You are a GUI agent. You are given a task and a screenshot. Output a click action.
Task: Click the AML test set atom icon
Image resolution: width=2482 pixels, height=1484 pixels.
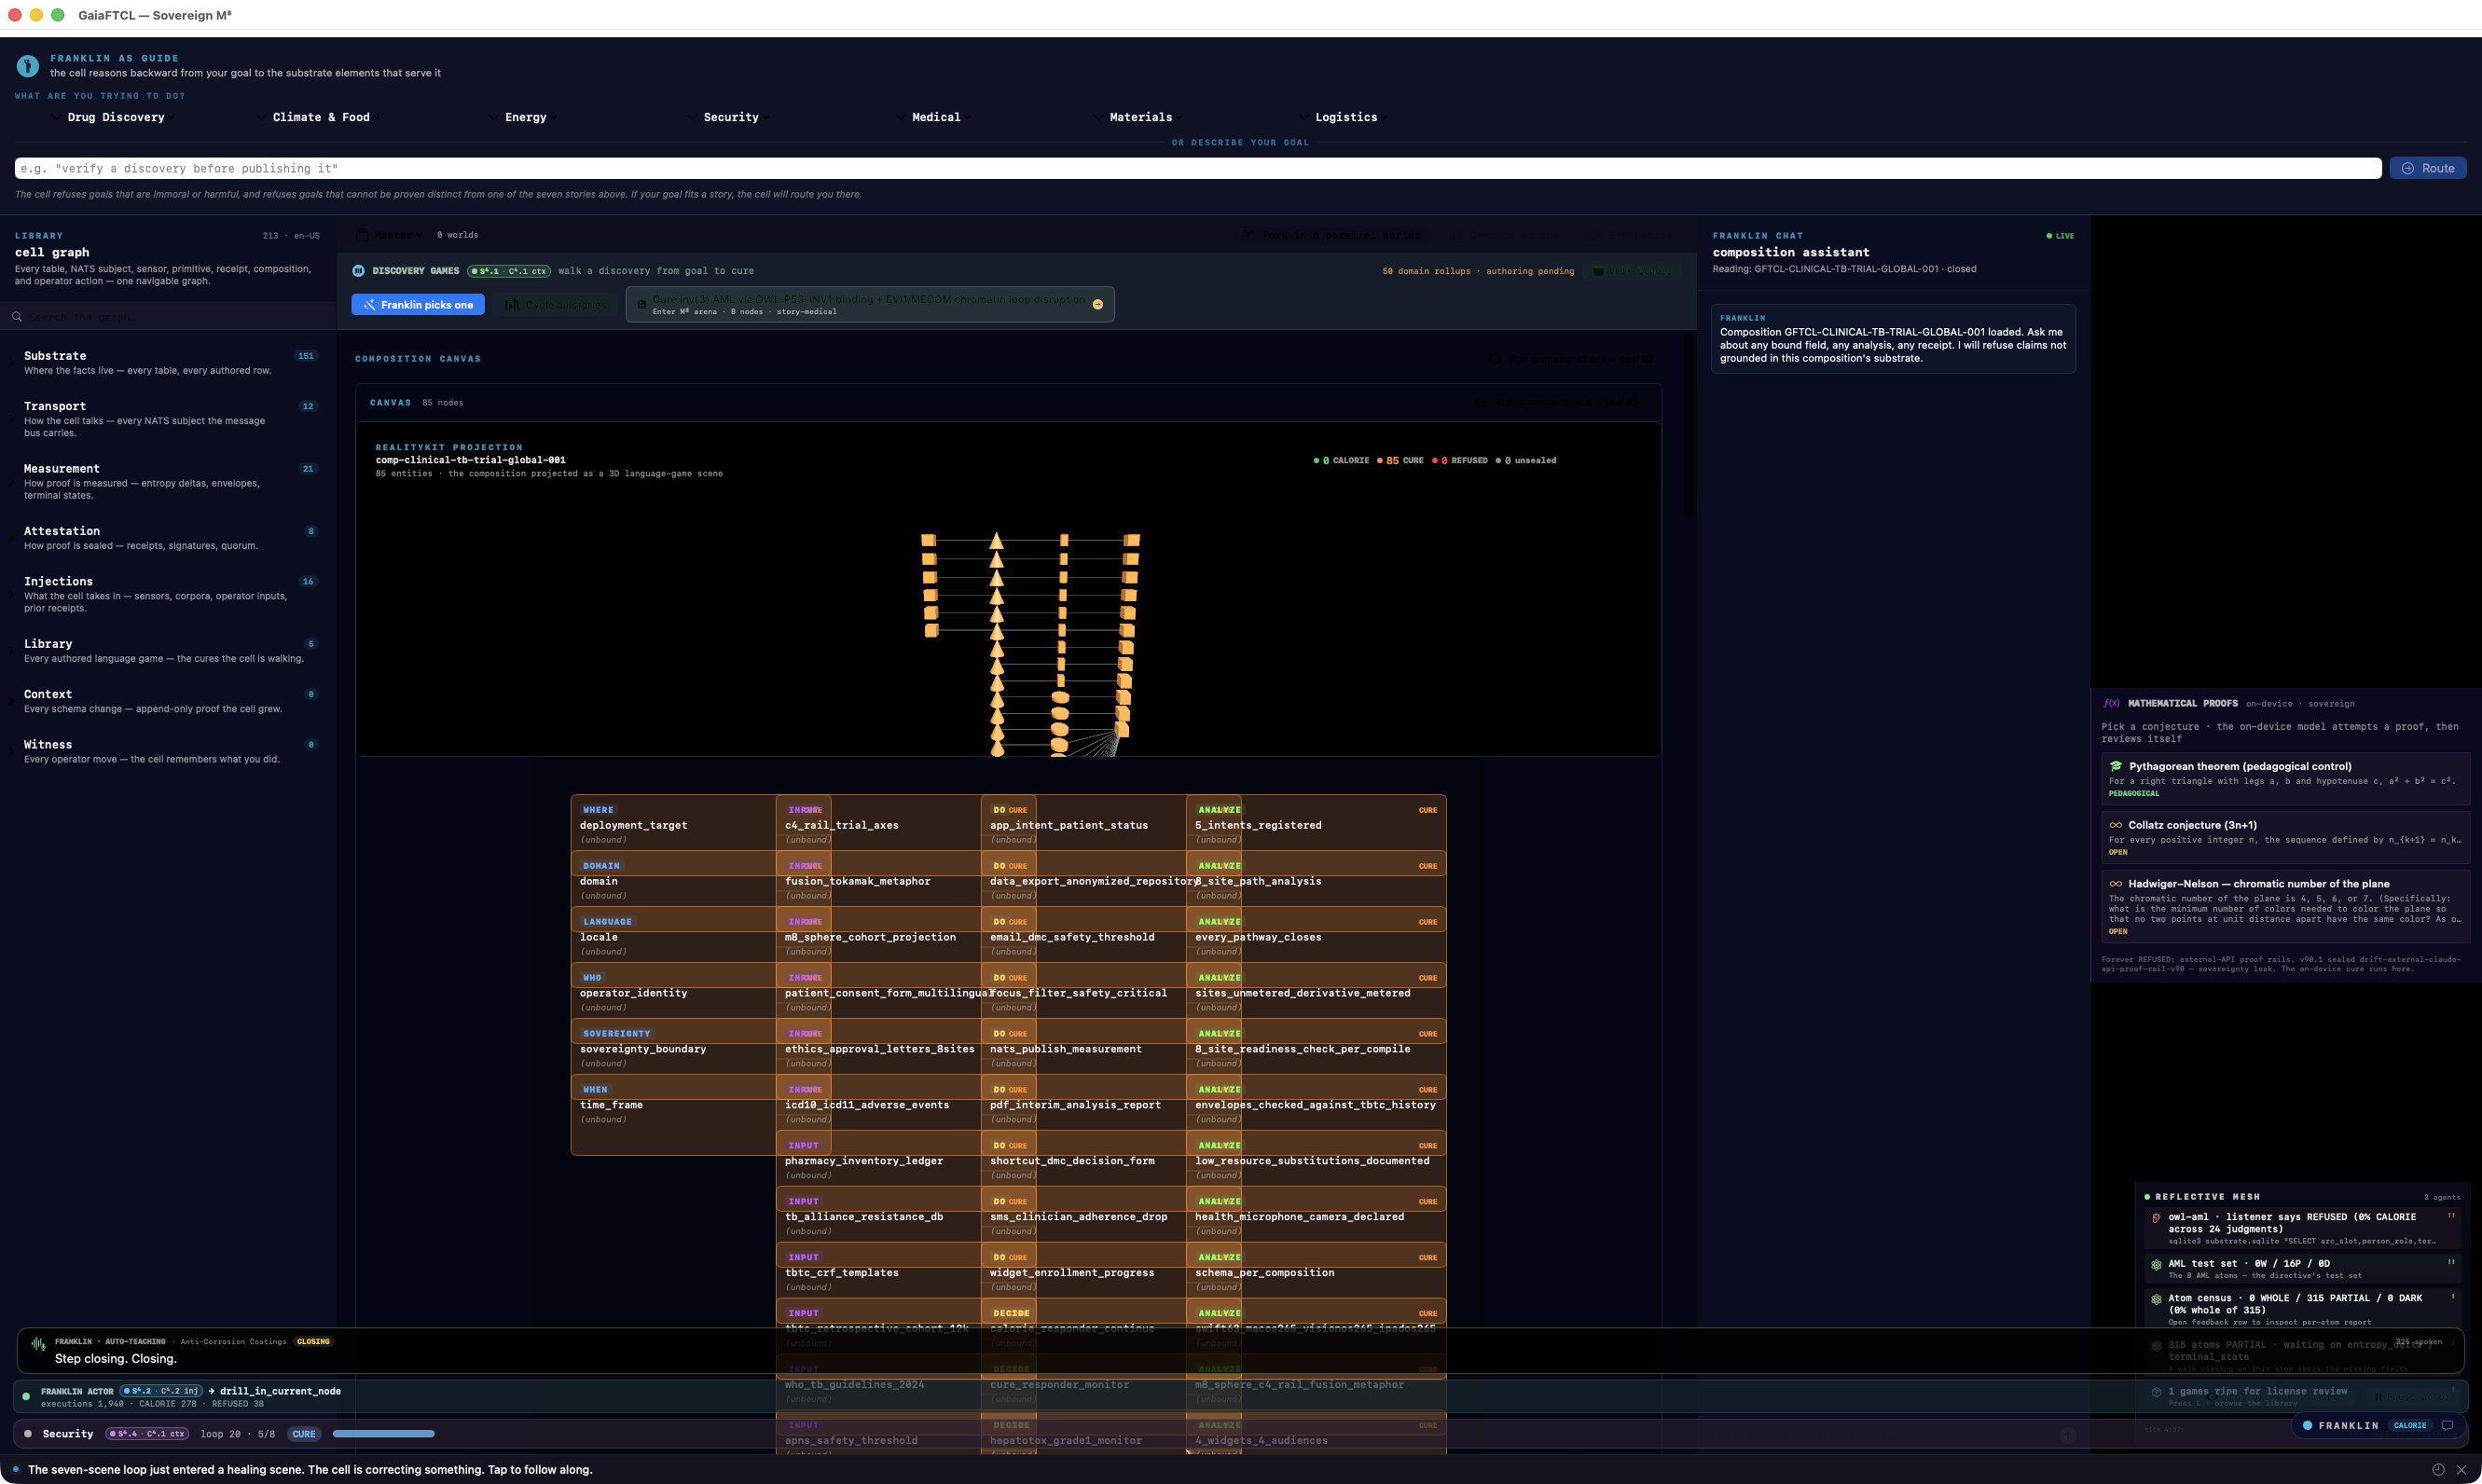point(2156,1264)
